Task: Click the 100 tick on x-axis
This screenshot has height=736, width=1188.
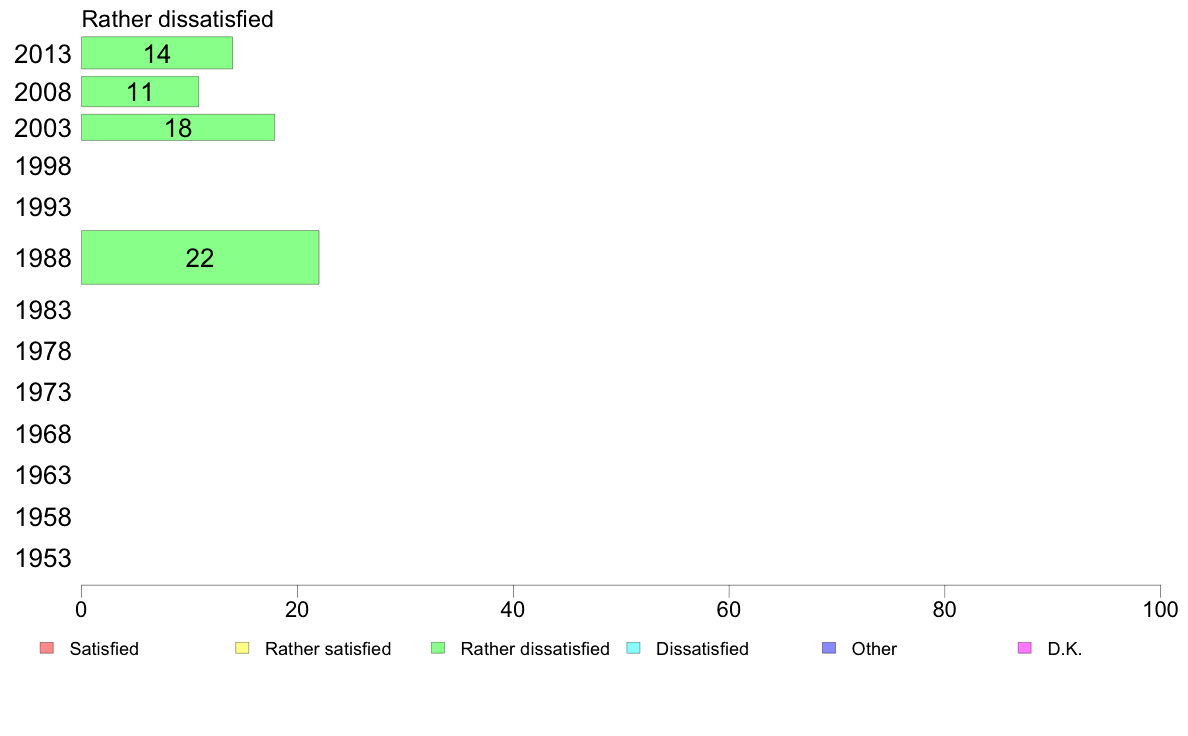Action: click(1160, 609)
